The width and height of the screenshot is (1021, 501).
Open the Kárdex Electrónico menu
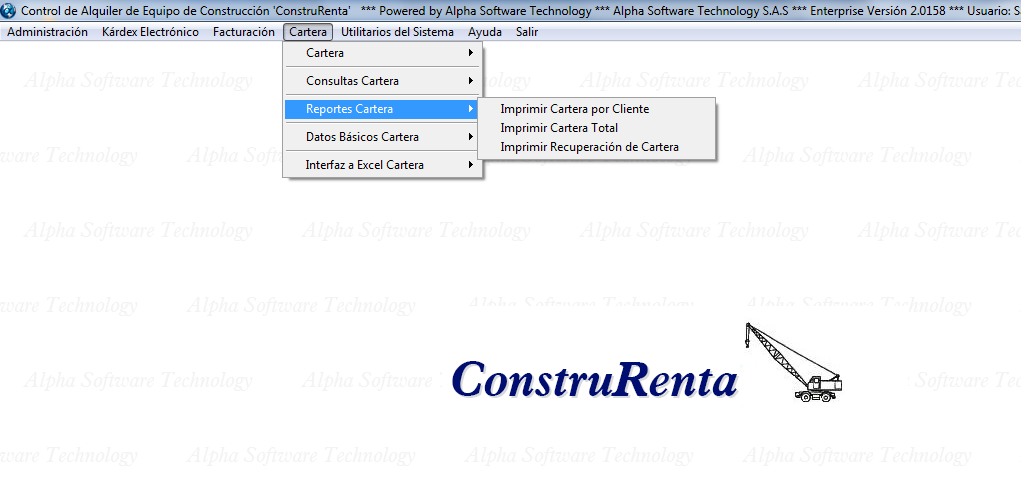(x=150, y=32)
